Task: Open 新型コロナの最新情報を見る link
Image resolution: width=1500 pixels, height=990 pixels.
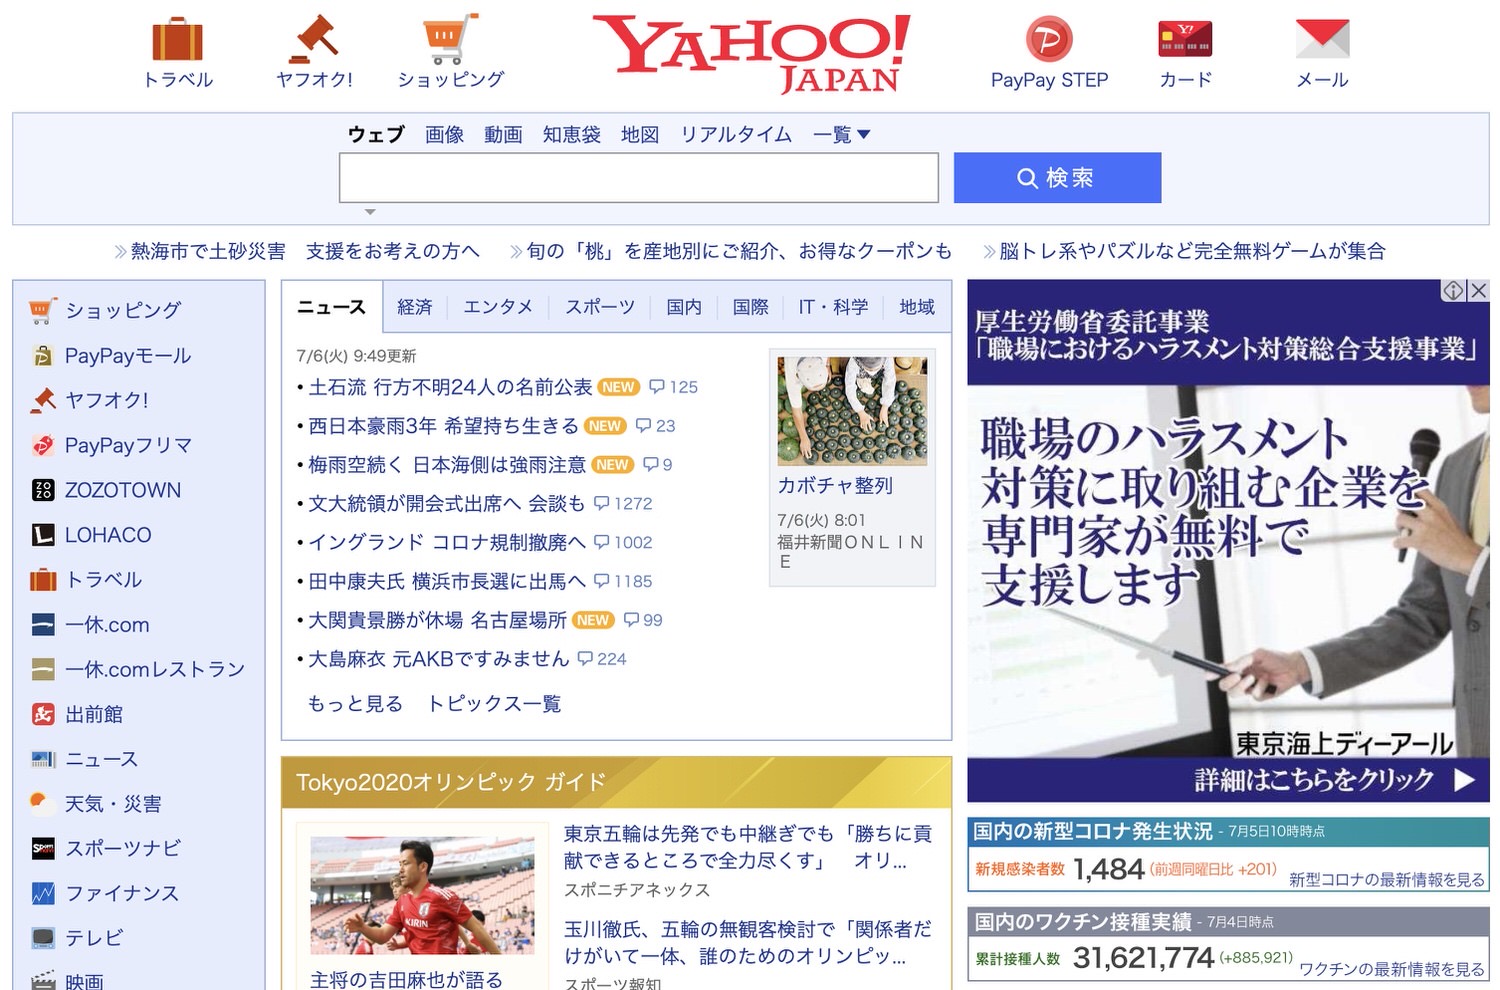Action: [1387, 880]
